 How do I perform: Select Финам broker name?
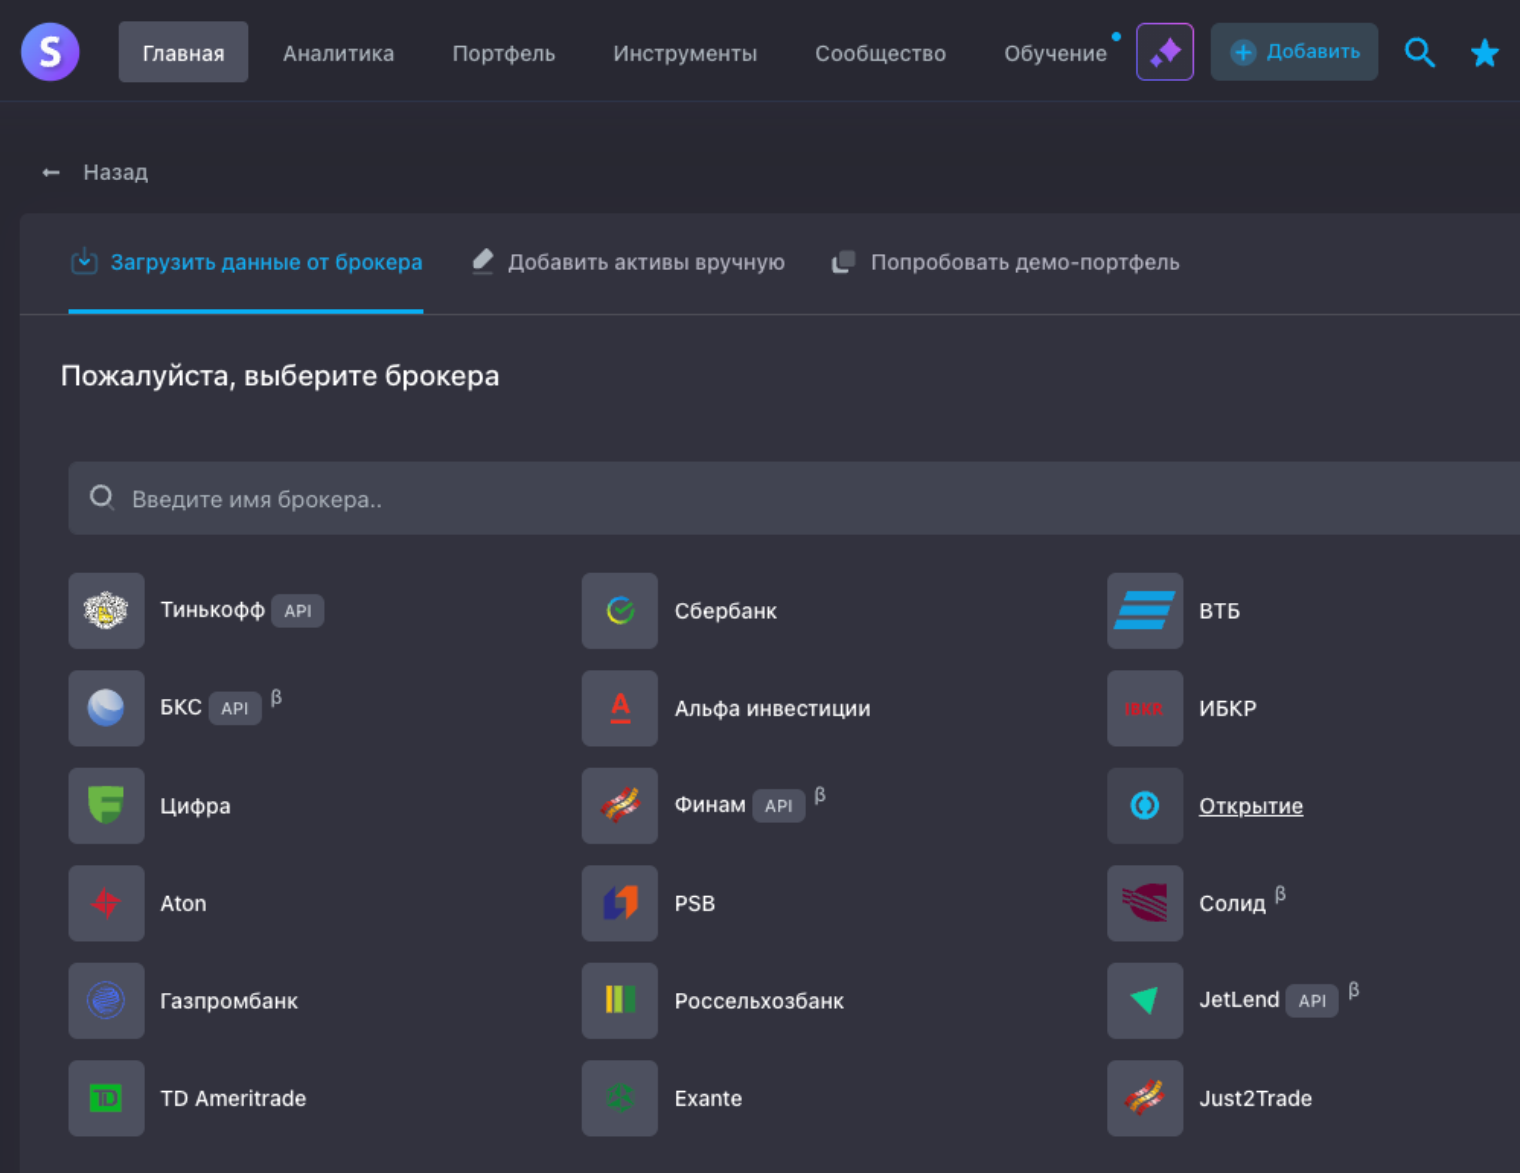710,805
